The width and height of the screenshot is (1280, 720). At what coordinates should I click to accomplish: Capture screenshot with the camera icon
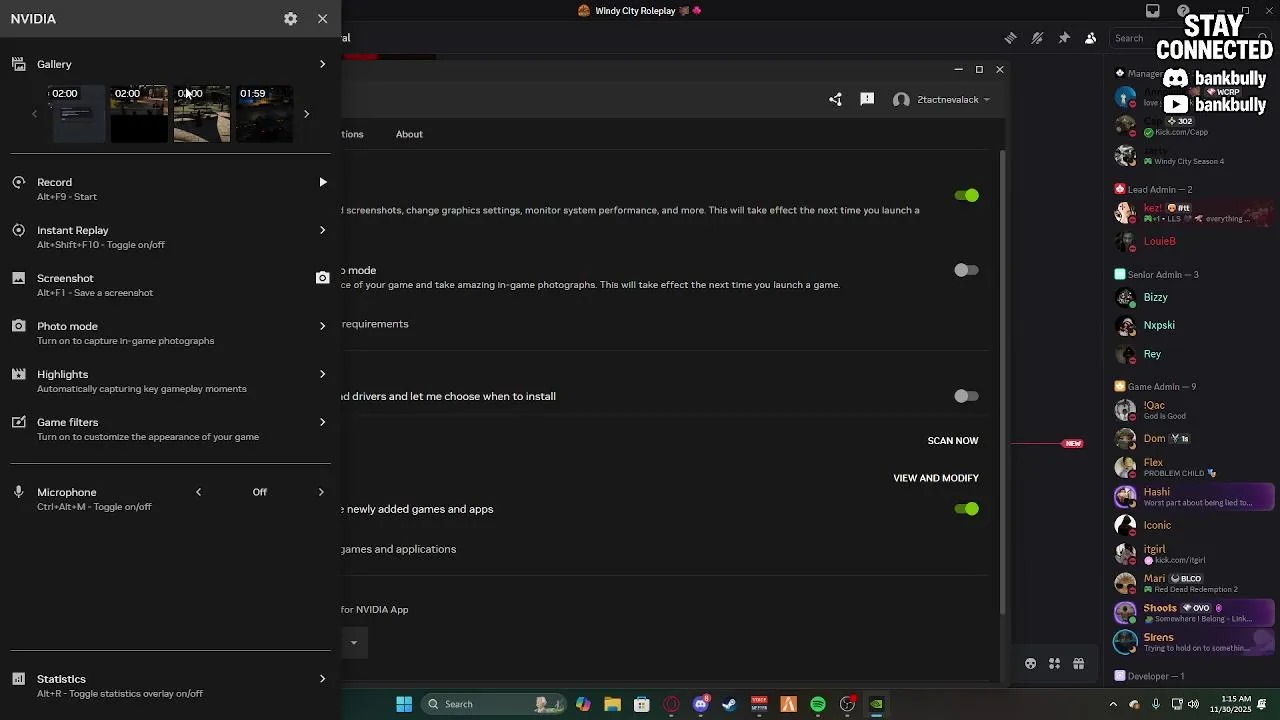(322, 278)
